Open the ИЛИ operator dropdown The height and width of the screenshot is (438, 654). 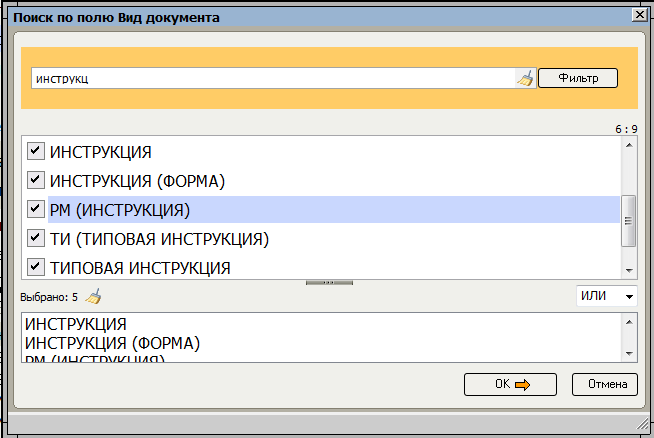click(607, 296)
